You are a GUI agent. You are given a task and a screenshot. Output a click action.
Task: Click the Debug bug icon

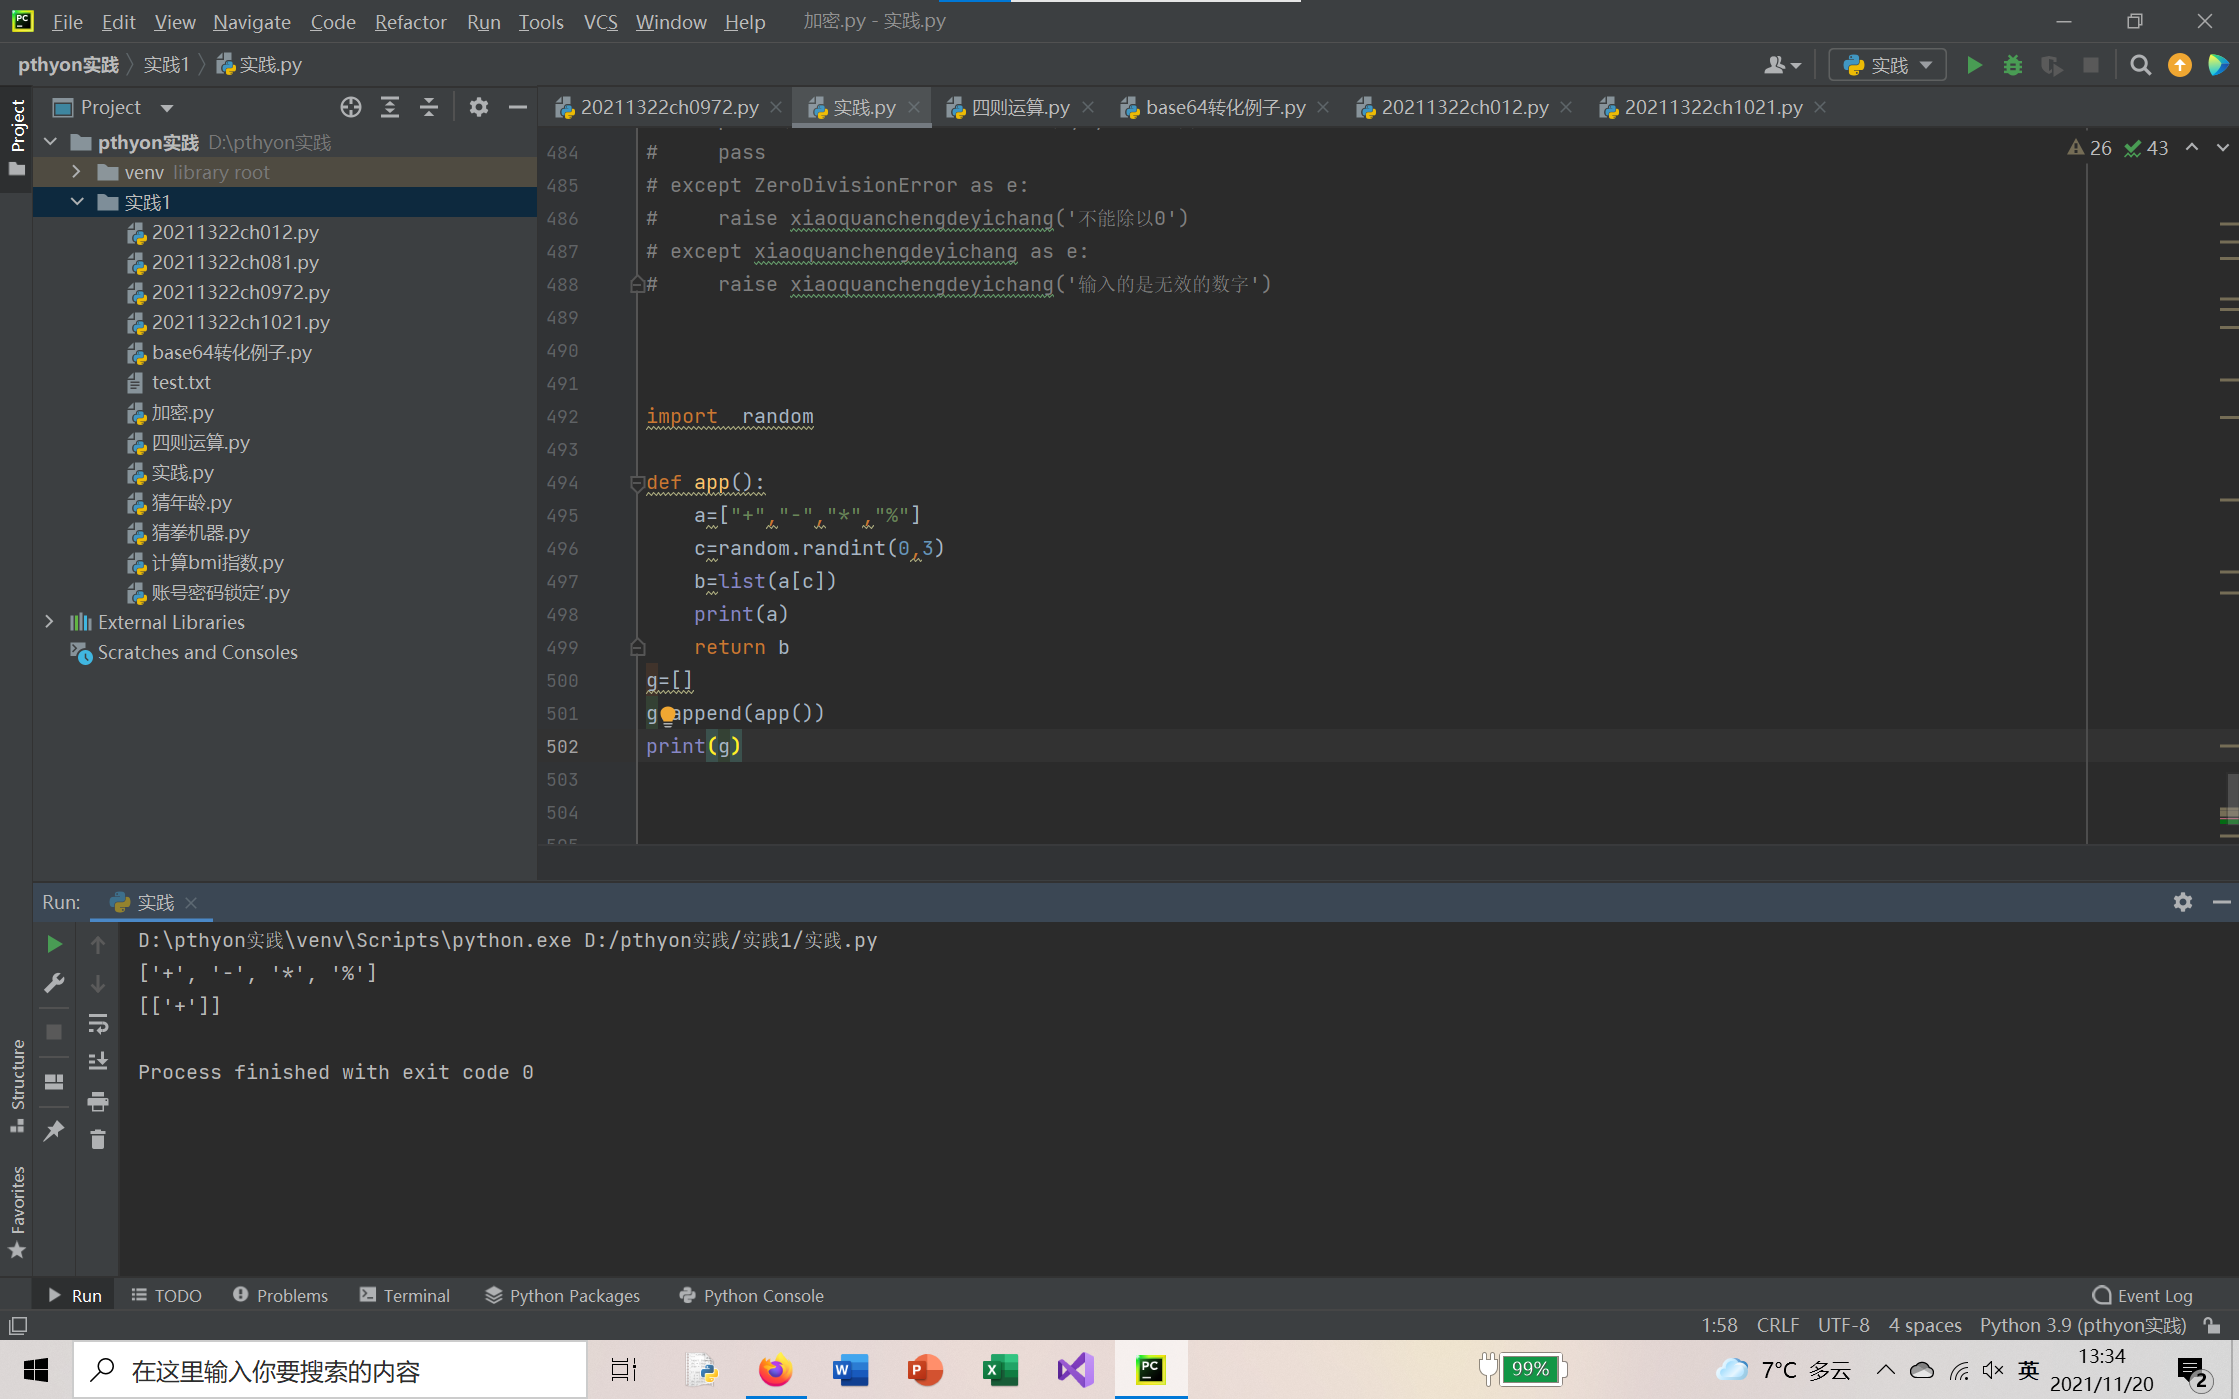2013,65
